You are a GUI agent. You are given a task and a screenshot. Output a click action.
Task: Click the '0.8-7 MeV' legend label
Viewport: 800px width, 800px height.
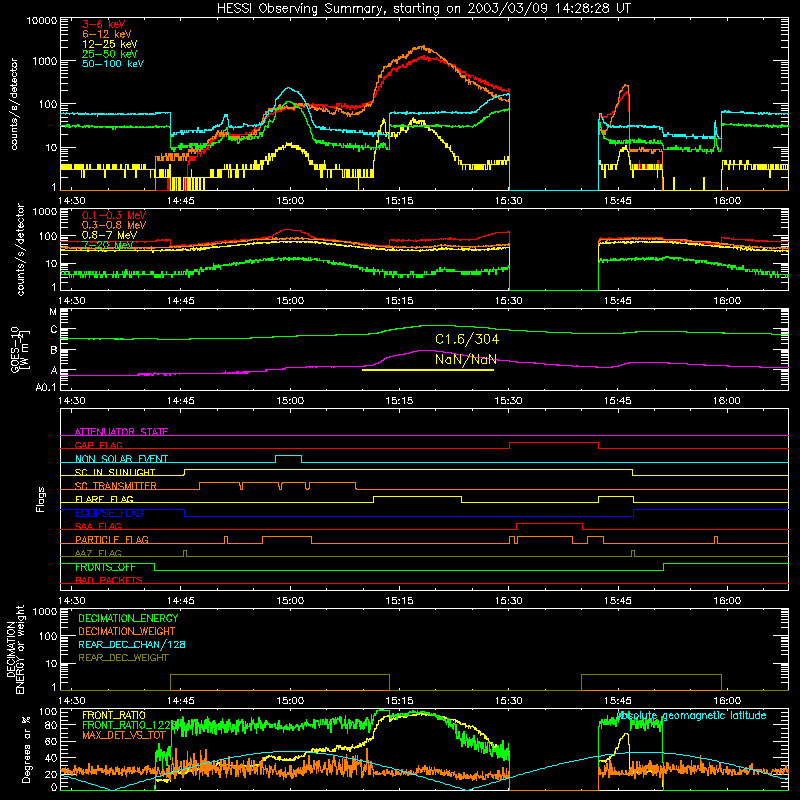point(109,235)
